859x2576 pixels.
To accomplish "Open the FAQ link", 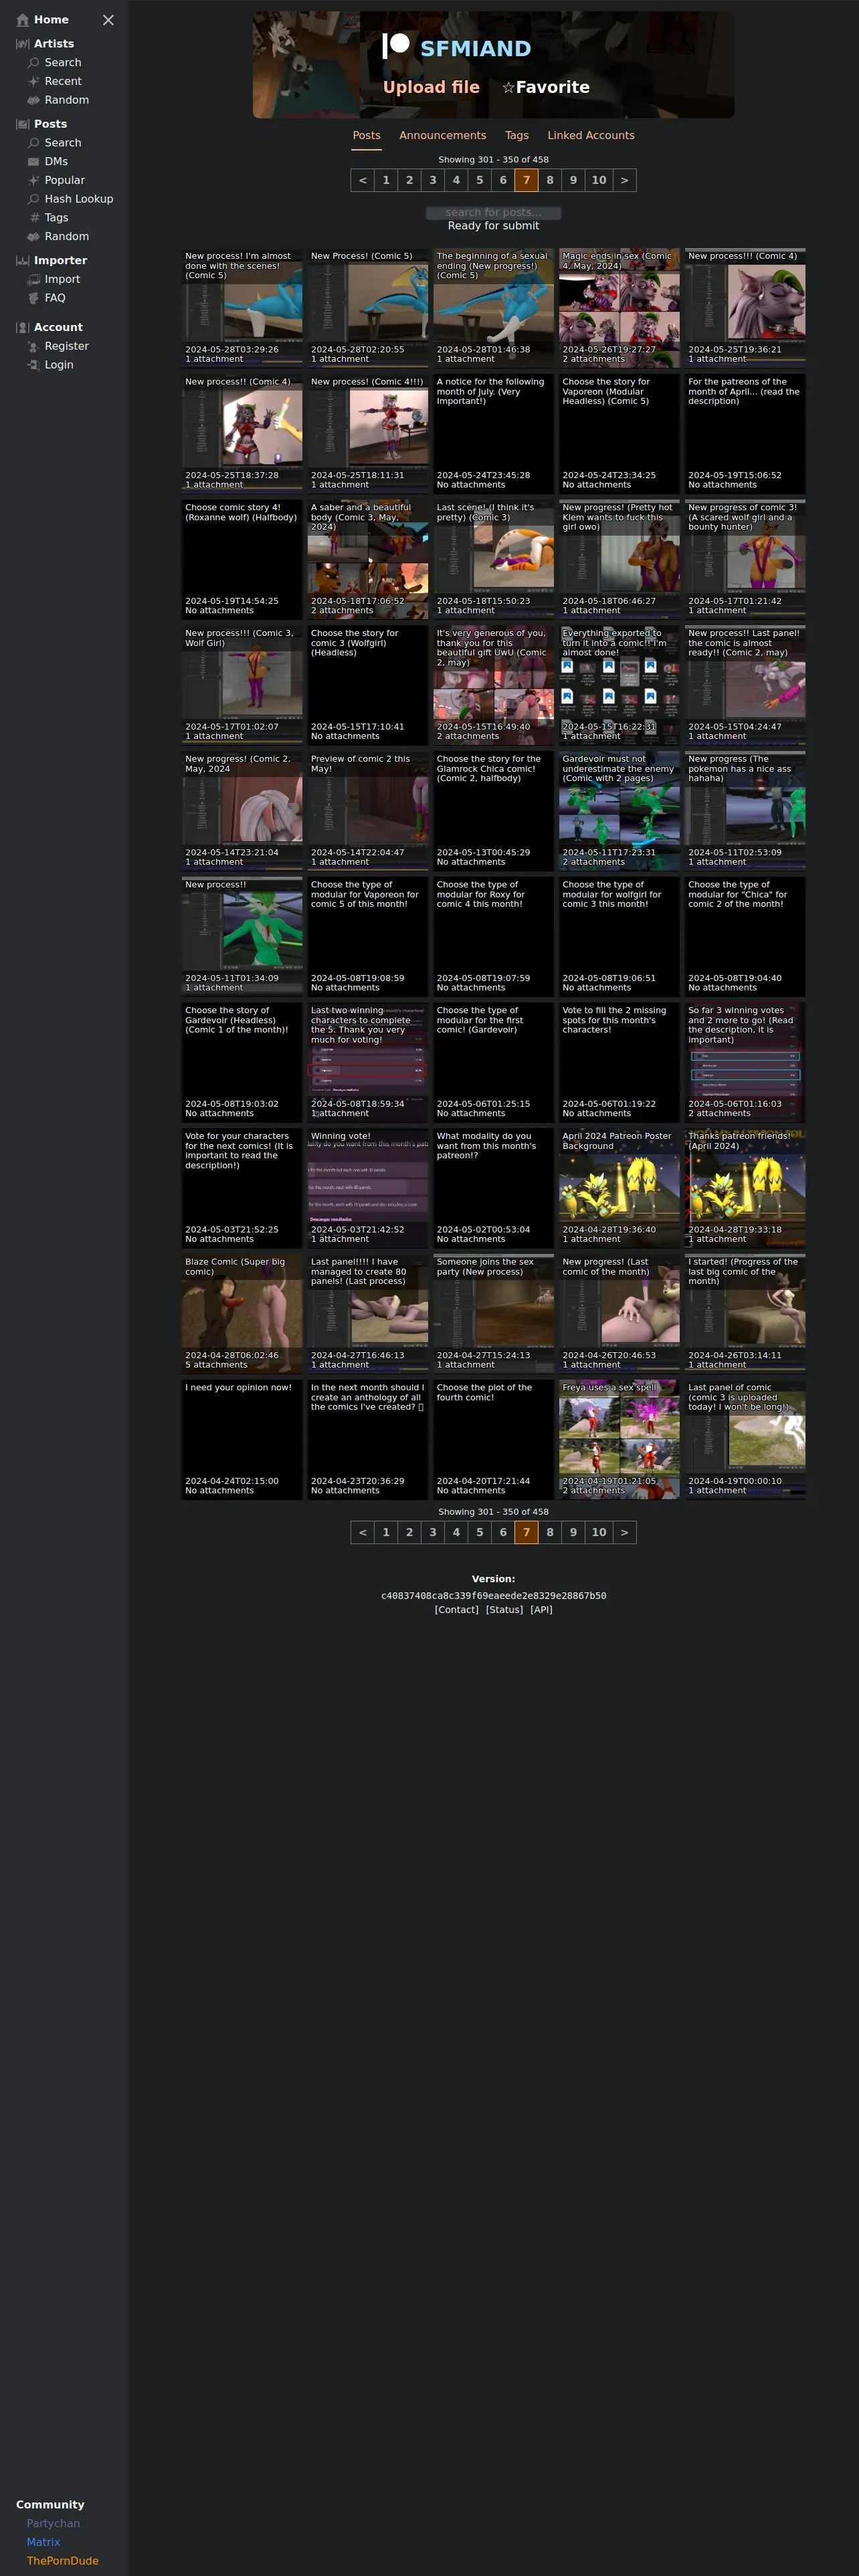I will pos(55,298).
